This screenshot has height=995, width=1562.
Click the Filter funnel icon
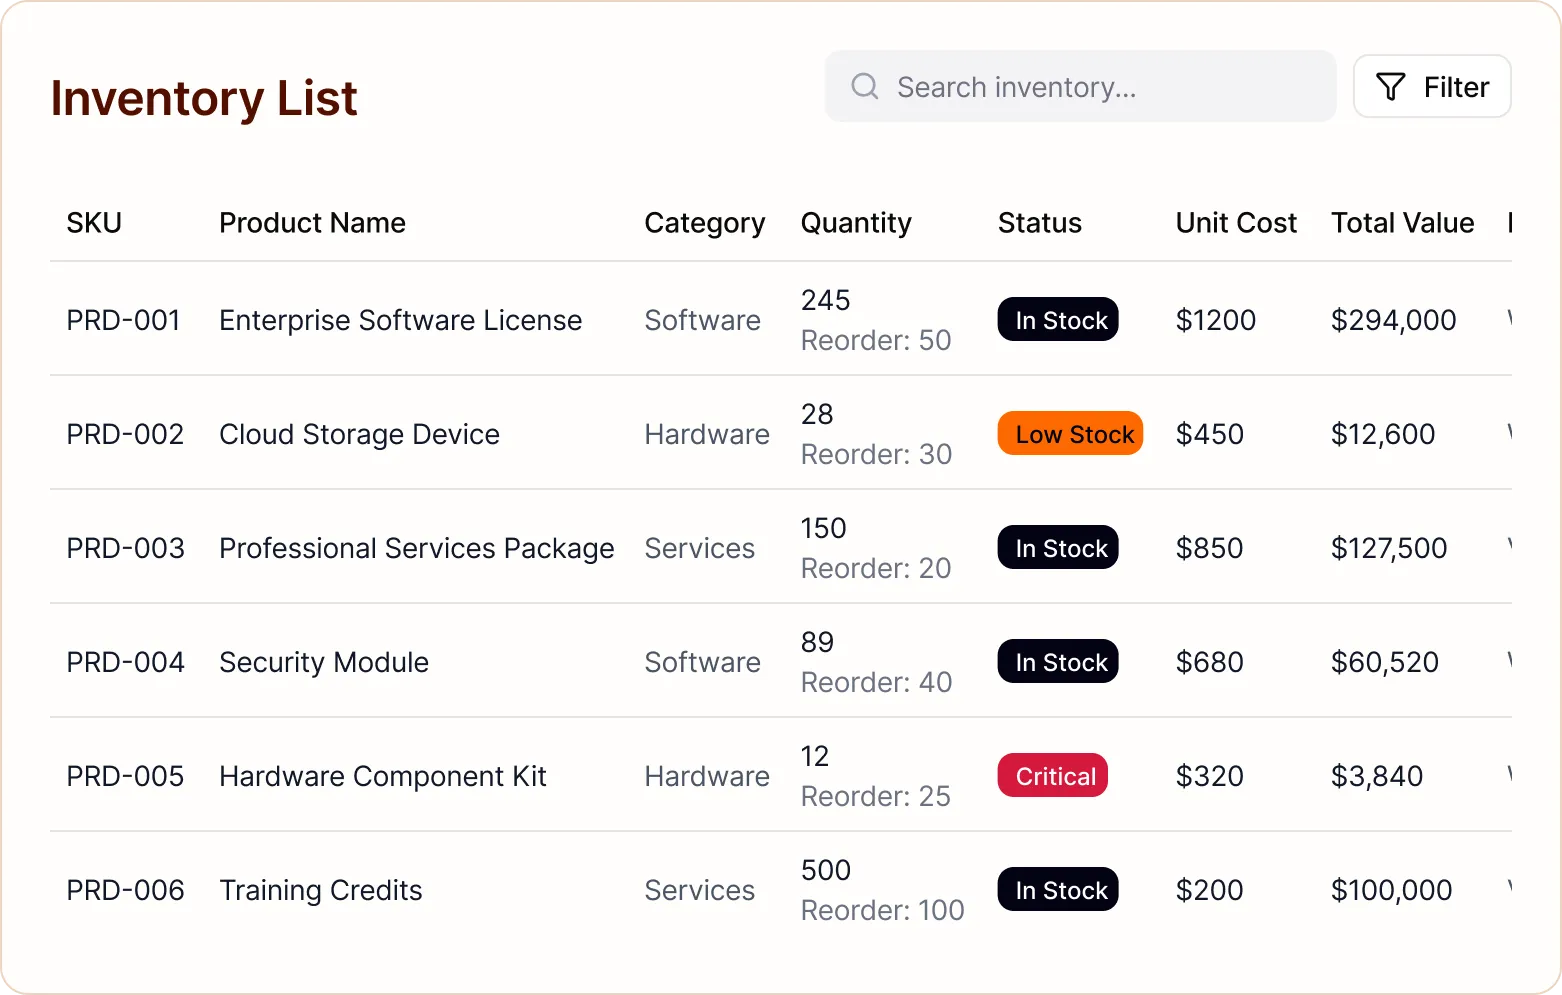pos(1390,87)
